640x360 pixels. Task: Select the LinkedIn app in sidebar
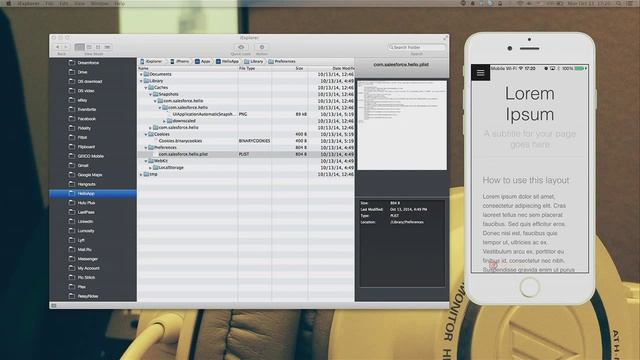[93, 222]
